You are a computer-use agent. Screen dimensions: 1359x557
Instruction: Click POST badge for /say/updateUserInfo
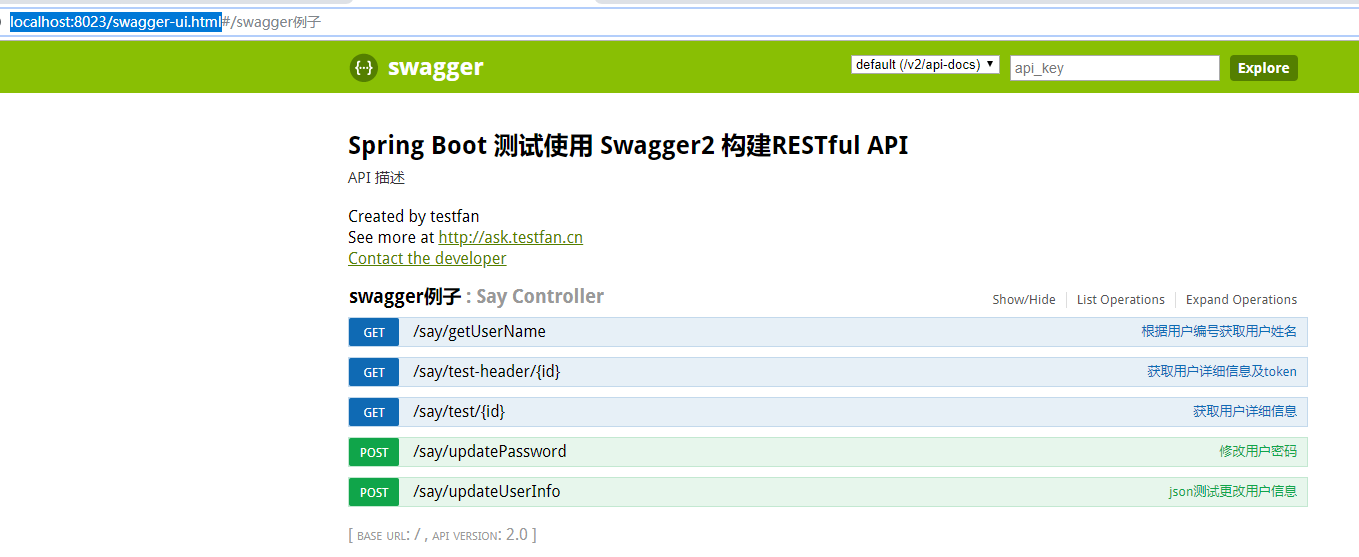(x=374, y=492)
